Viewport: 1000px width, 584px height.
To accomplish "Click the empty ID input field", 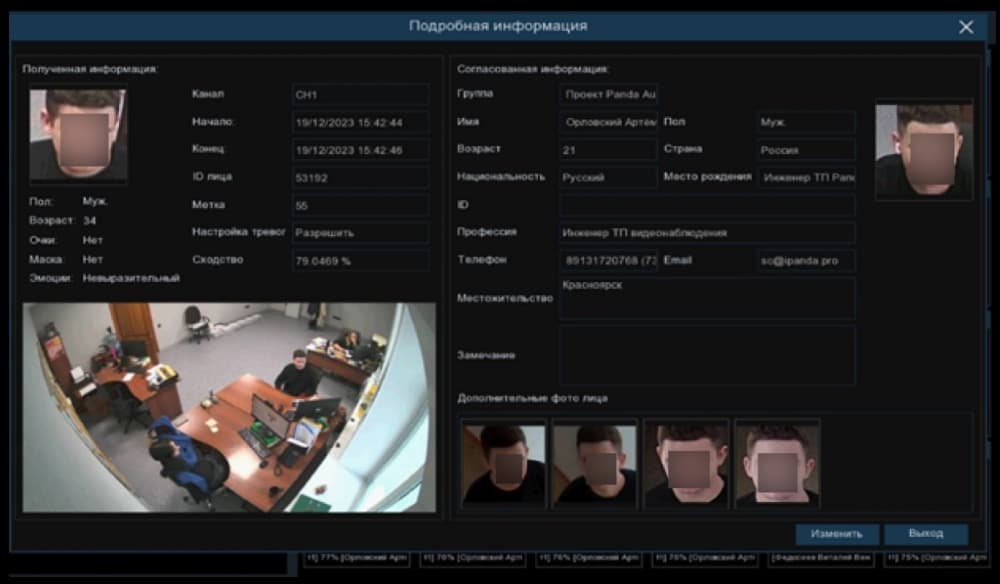I will 707,205.
